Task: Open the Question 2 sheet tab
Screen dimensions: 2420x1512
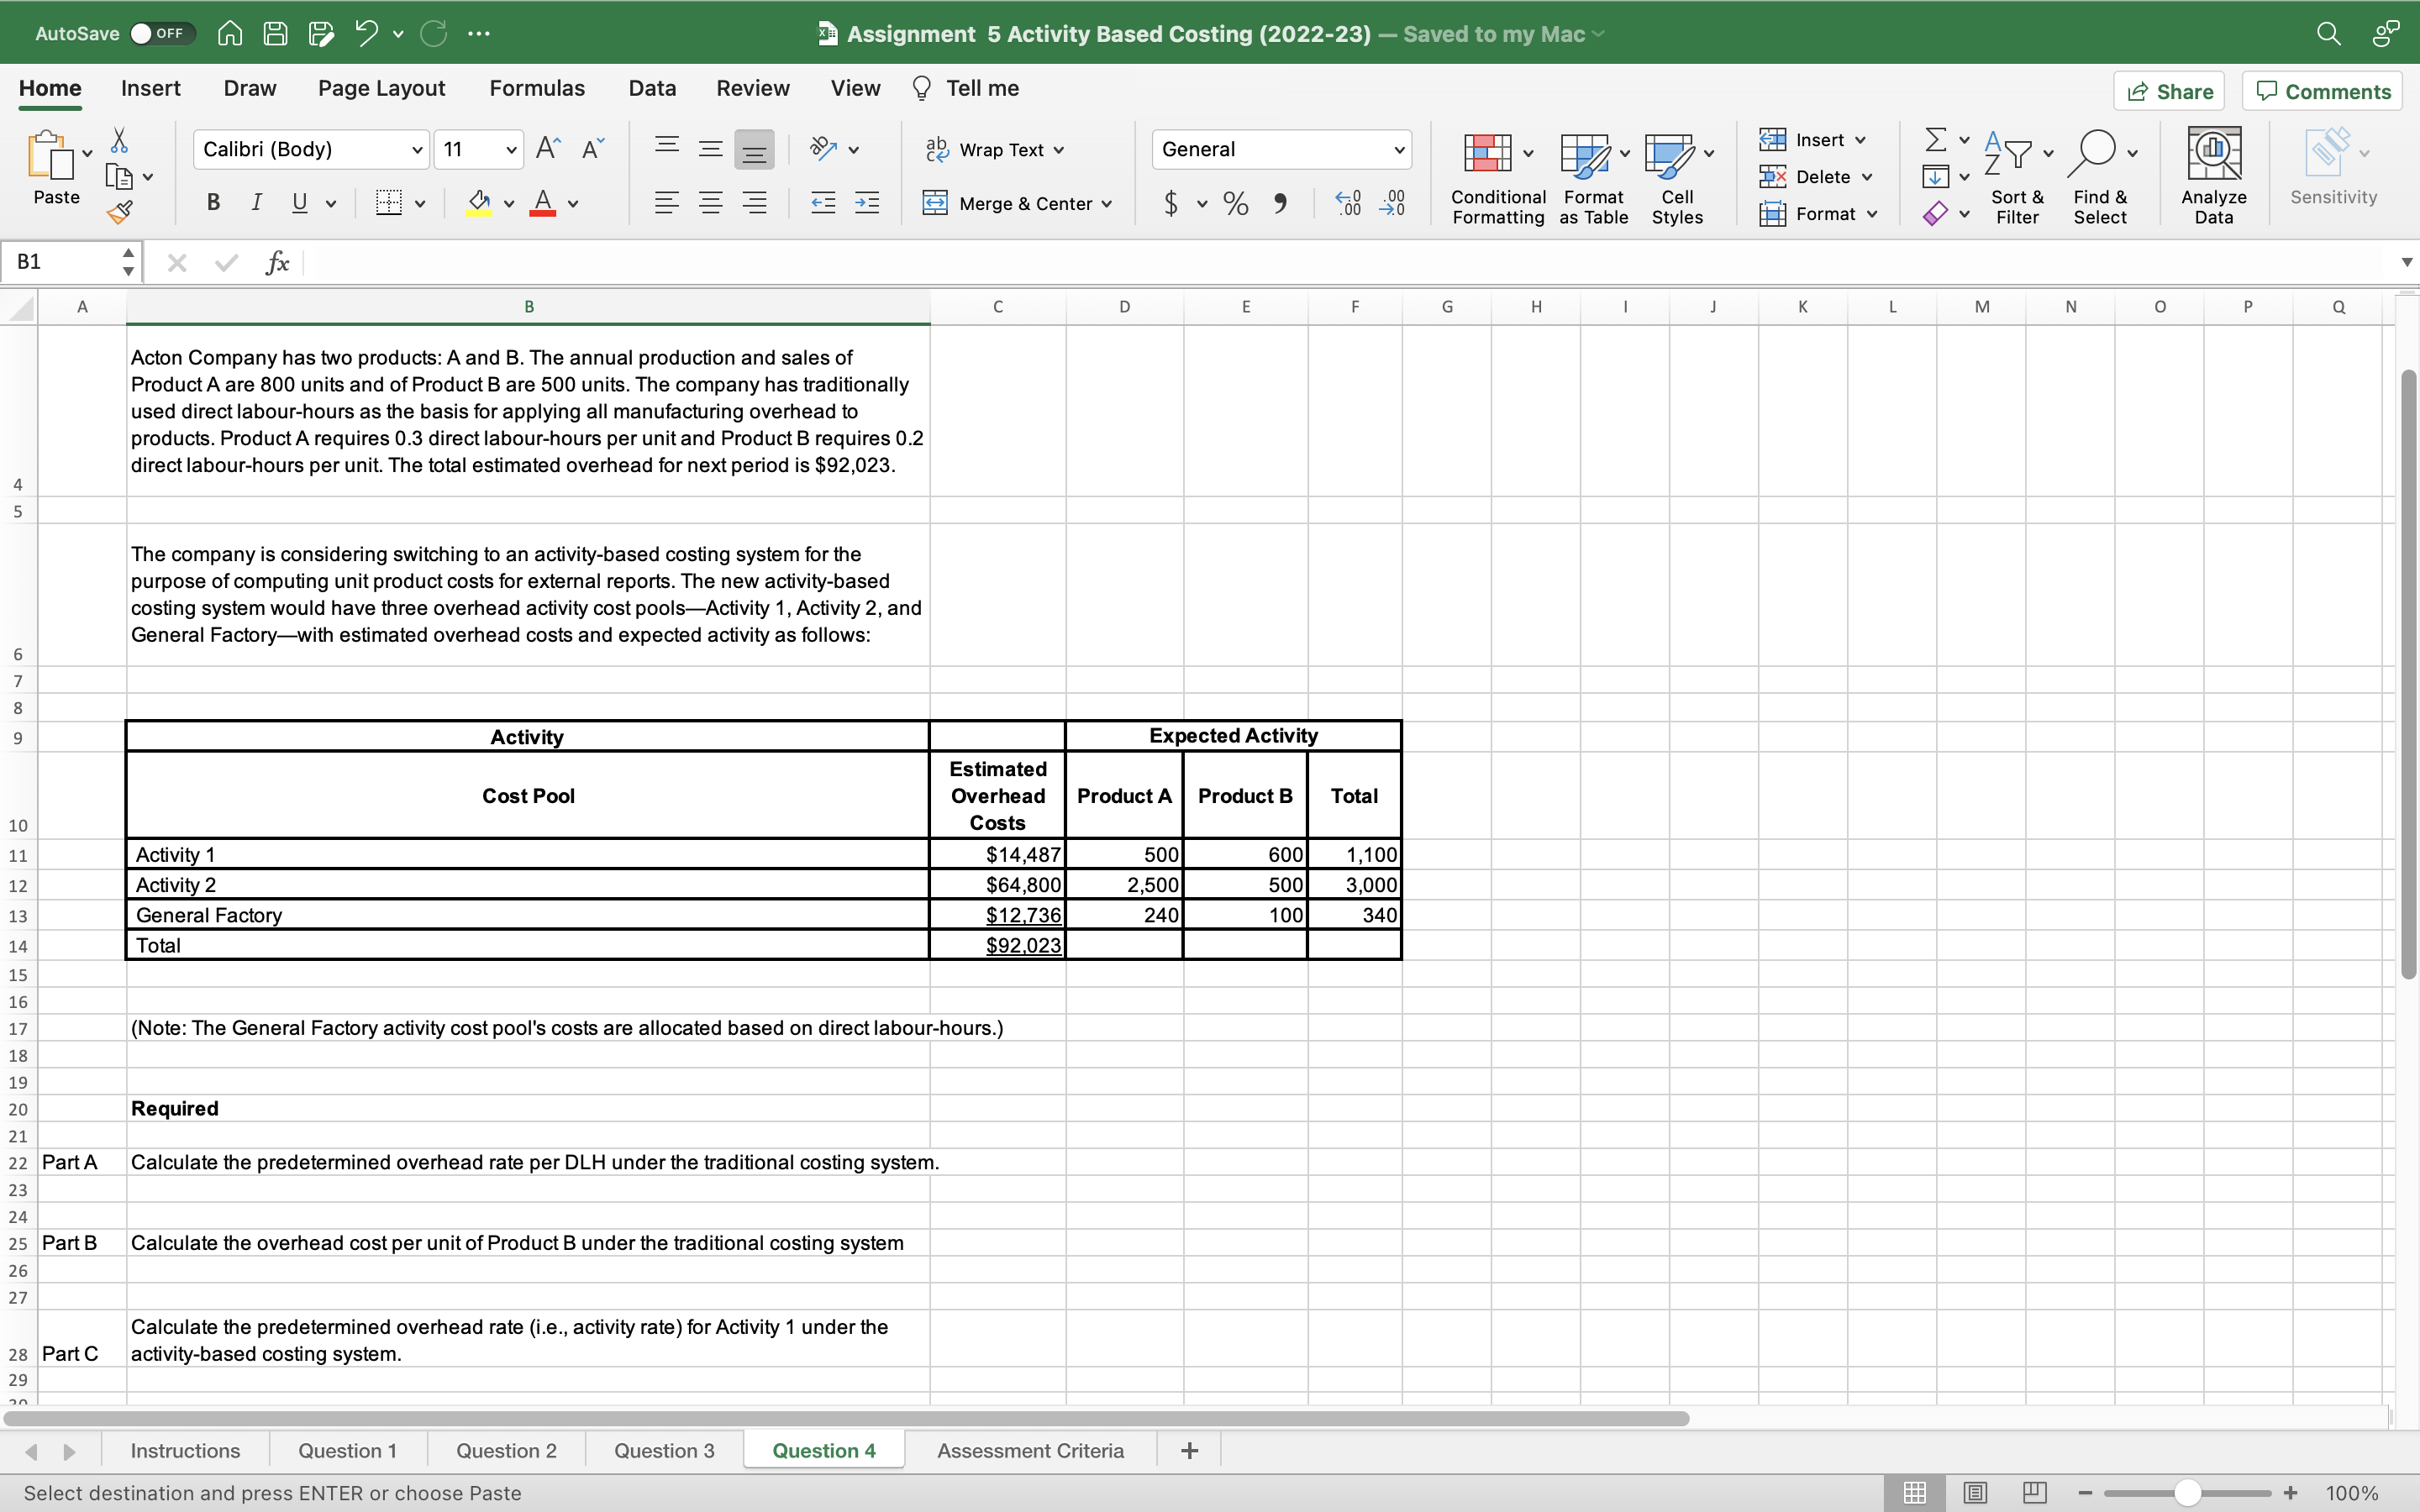Action: [505, 1449]
